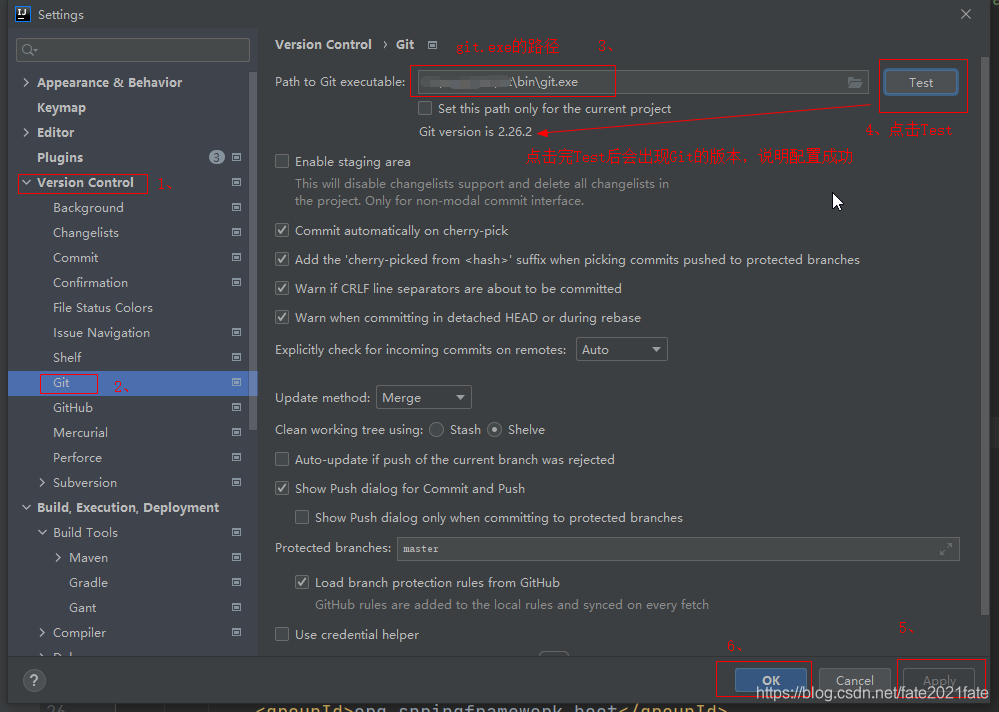Click the project icon on Shelf row
The image size is (999, 712).
click(x=236, y=357)
